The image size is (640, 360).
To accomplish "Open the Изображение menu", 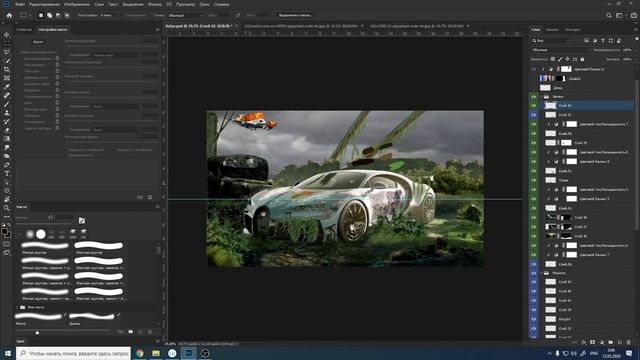I will pos(77,4).
